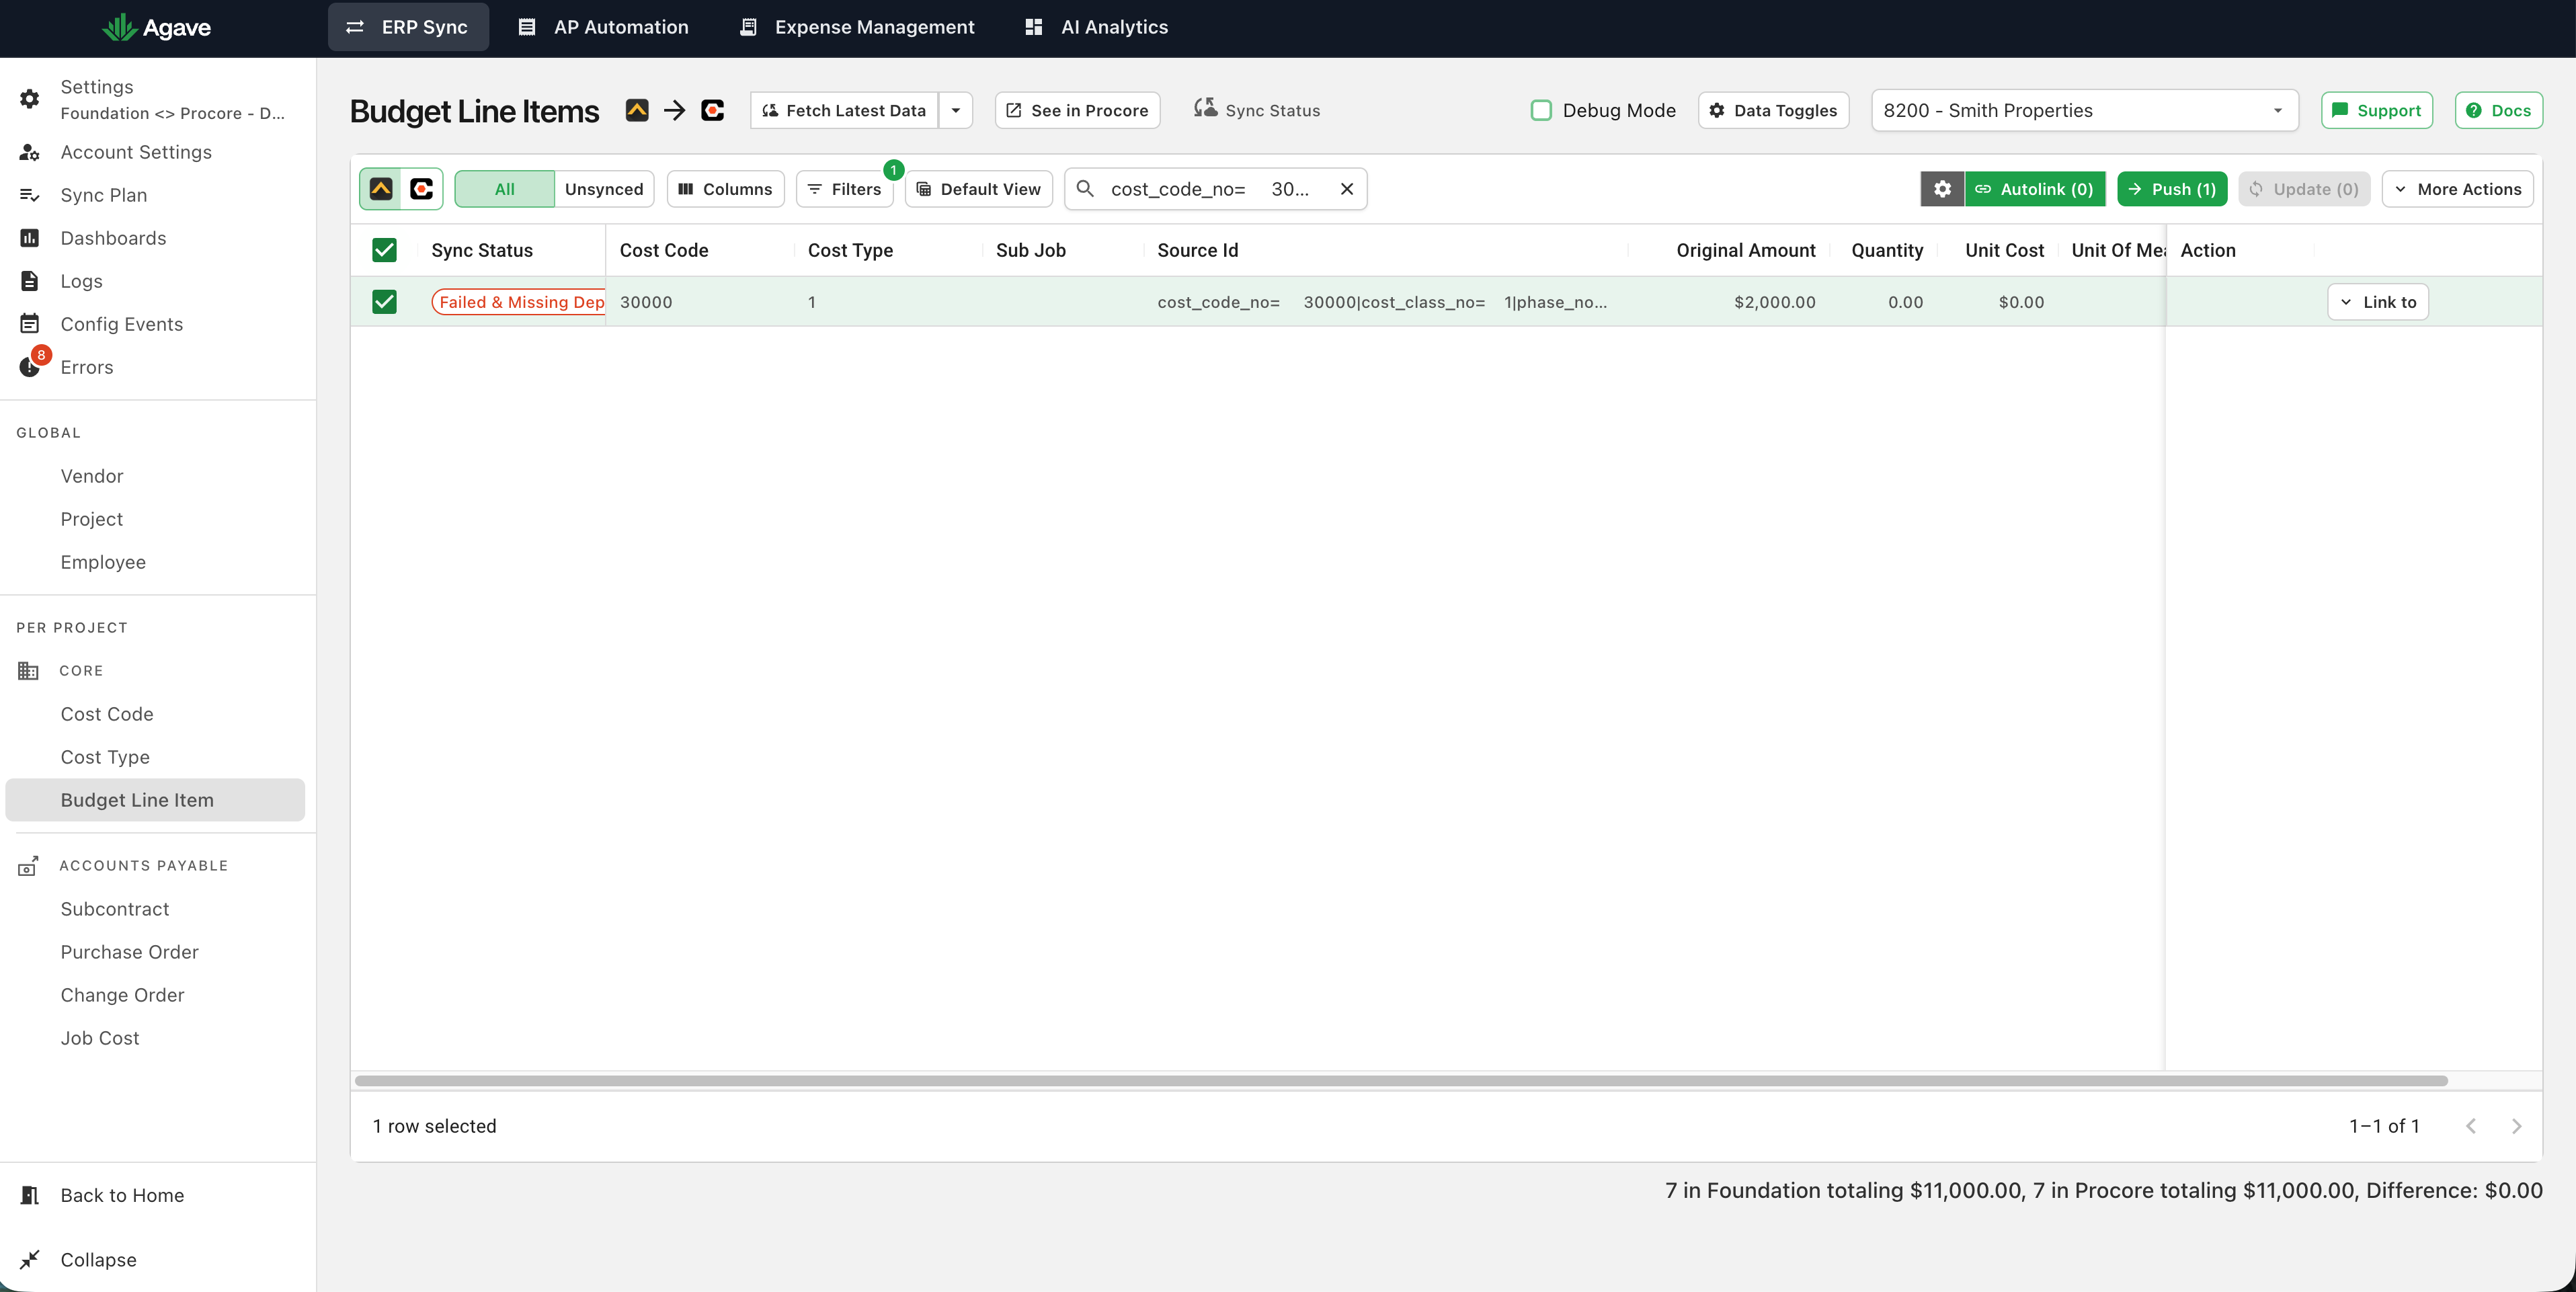Click the horizontal table scrollbar
Image resolution: width=2576 pixels, height=1292 pixels.
[1401, 1081]
